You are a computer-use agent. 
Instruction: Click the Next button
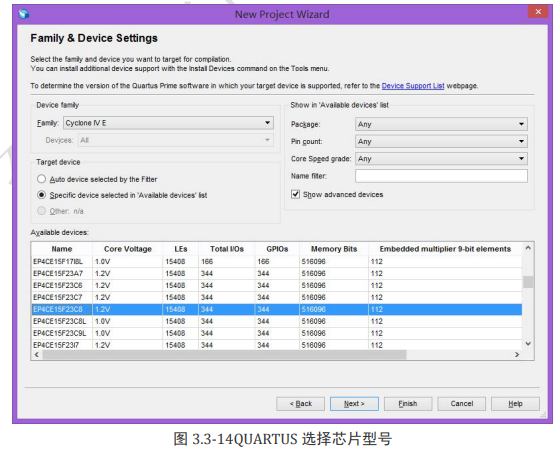tap(354, 404)
